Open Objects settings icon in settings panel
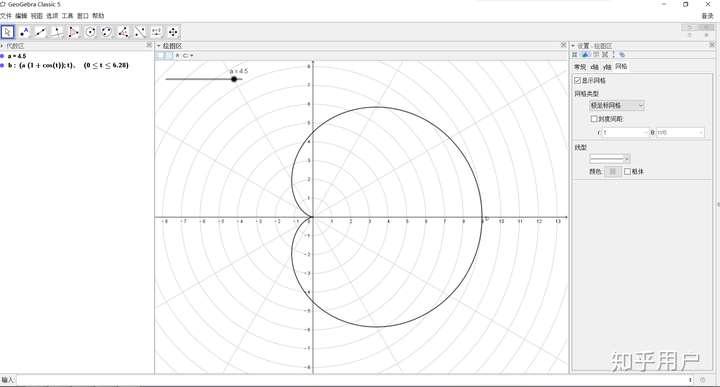This screenshot has width=720, height=387. (575, 55)
